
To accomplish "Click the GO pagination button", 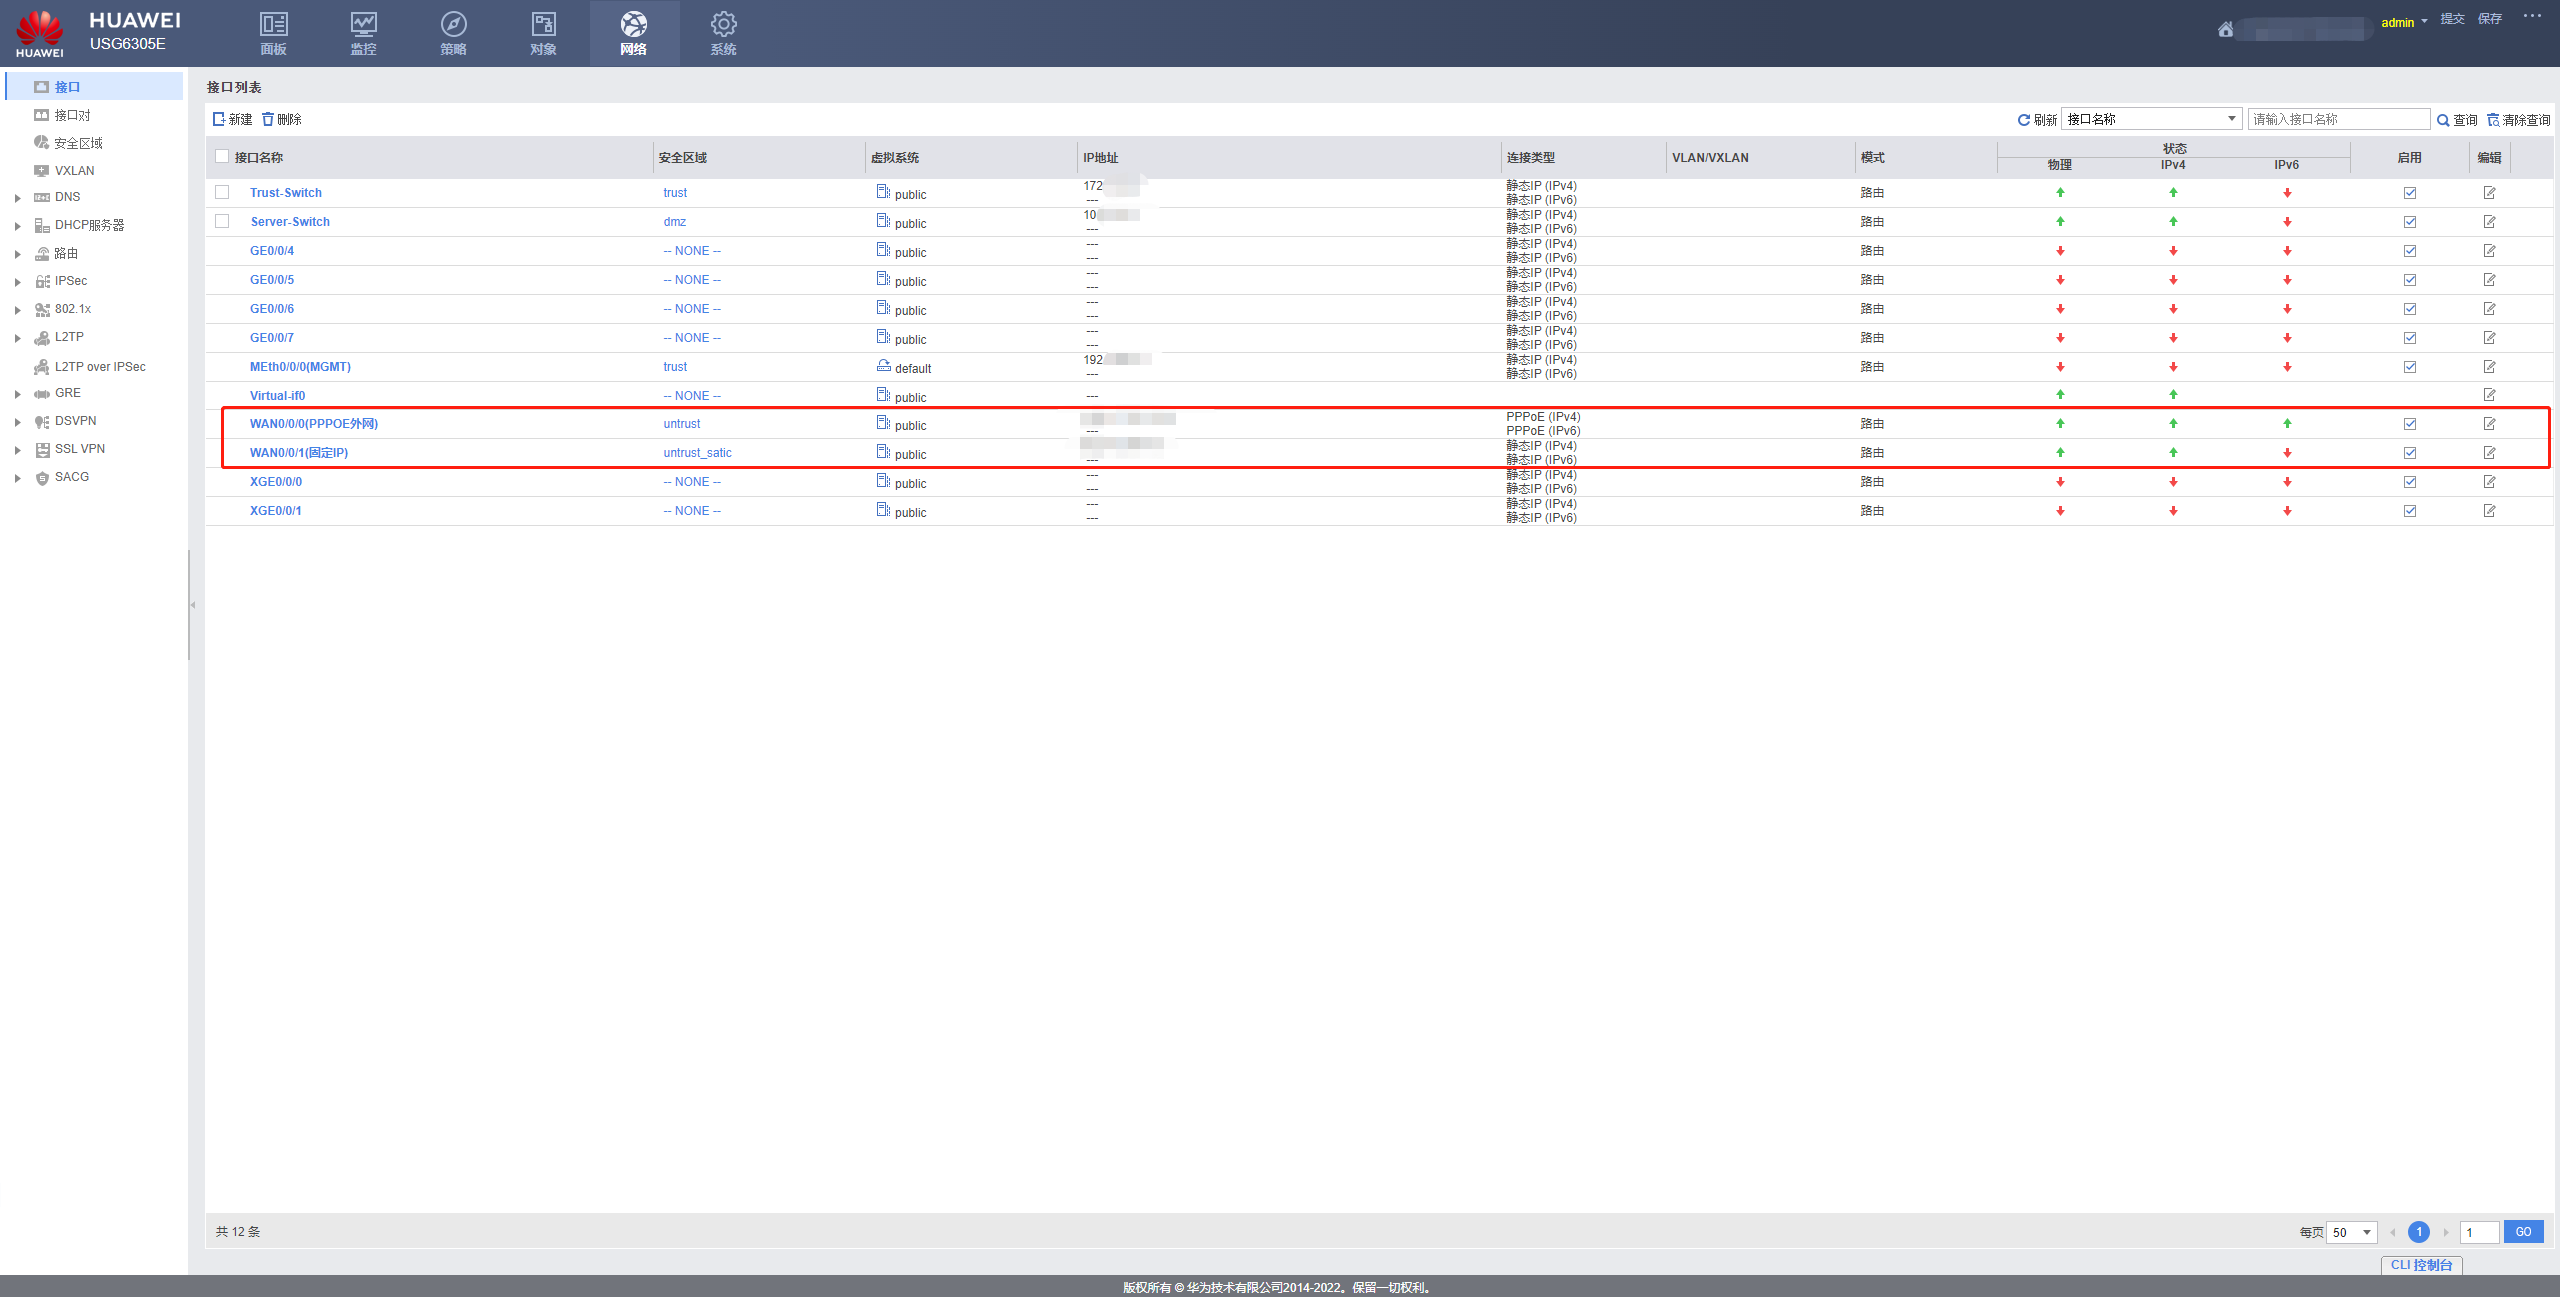I will (2523, 1232).
